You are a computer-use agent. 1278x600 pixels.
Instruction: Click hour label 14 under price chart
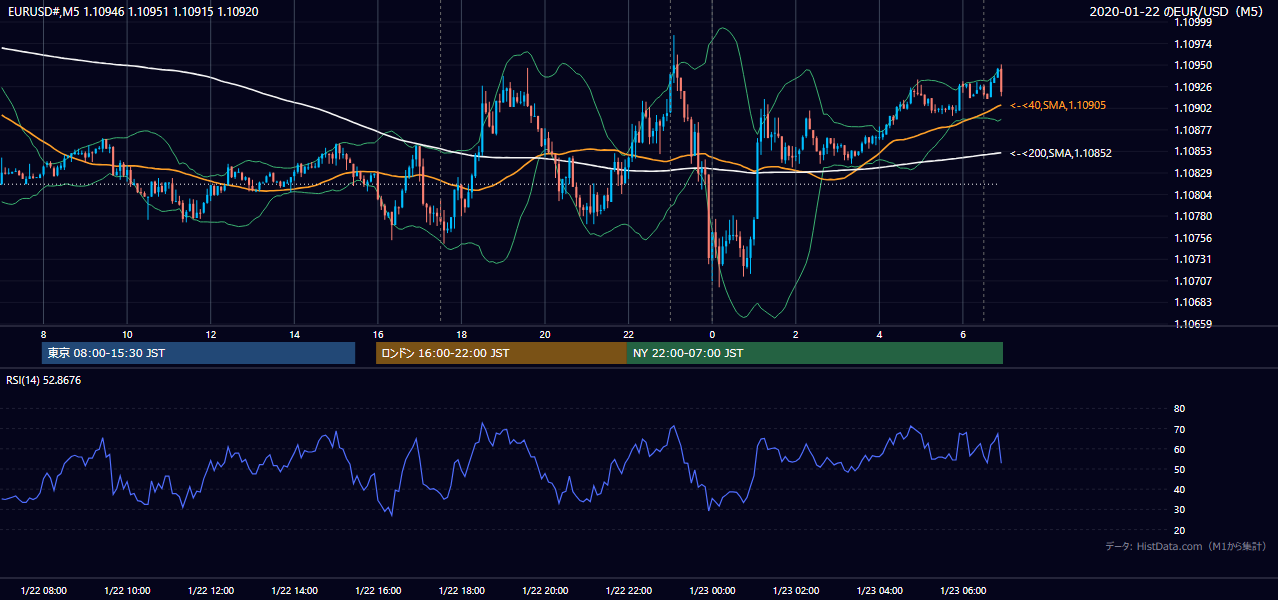click(x=294, y=334)
